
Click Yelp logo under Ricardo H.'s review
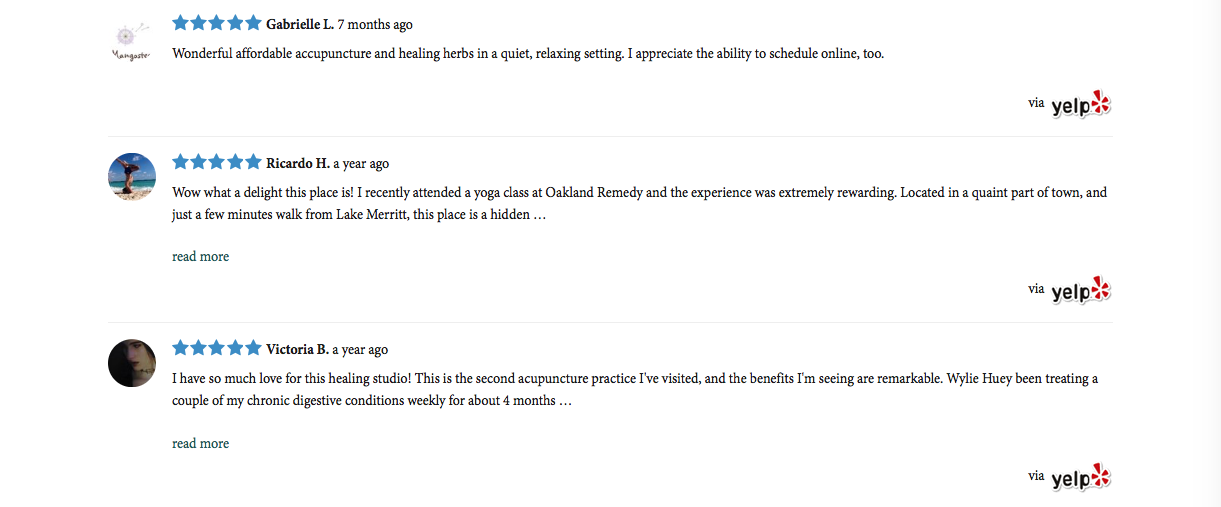pyautogui.click(x=1081, y=290)
